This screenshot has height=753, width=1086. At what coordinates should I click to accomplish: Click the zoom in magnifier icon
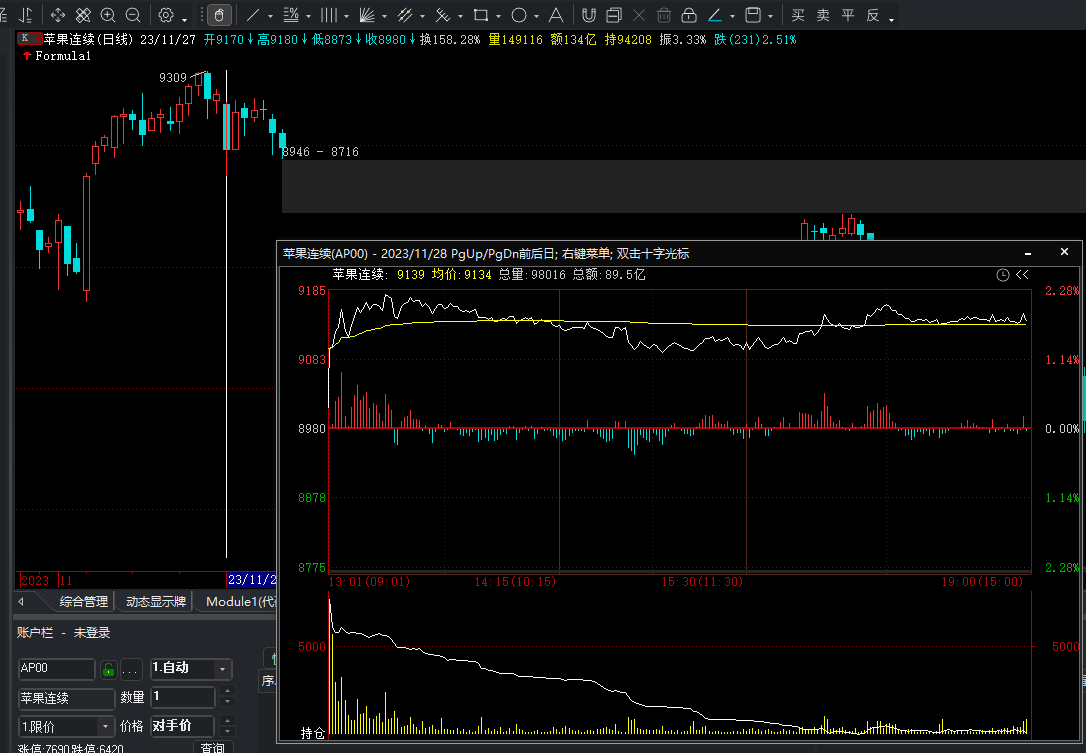[108, 15]
